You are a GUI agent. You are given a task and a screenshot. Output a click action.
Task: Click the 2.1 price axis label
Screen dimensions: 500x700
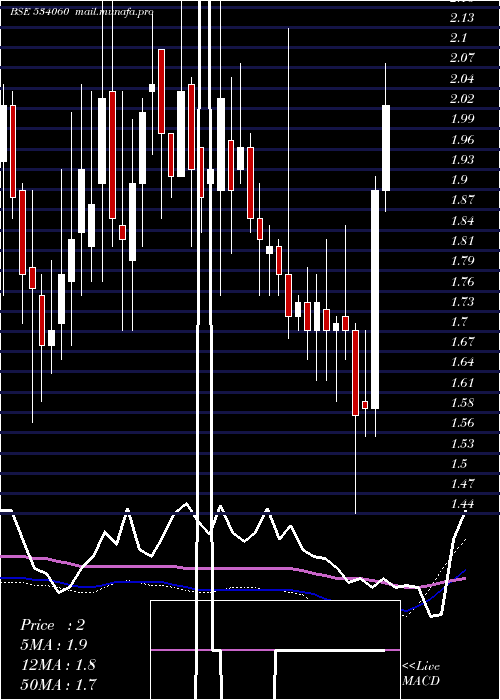pos(458,38)
